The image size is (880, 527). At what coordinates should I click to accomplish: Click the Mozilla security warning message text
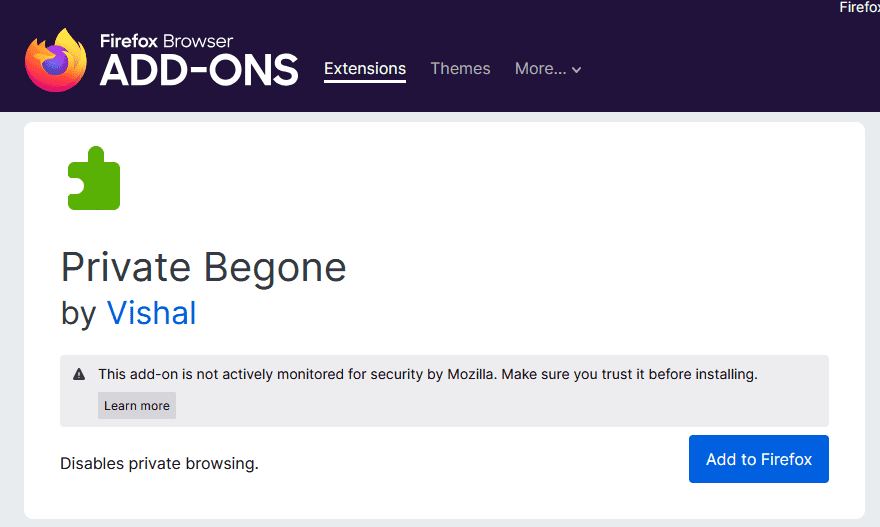click(427, 375)
